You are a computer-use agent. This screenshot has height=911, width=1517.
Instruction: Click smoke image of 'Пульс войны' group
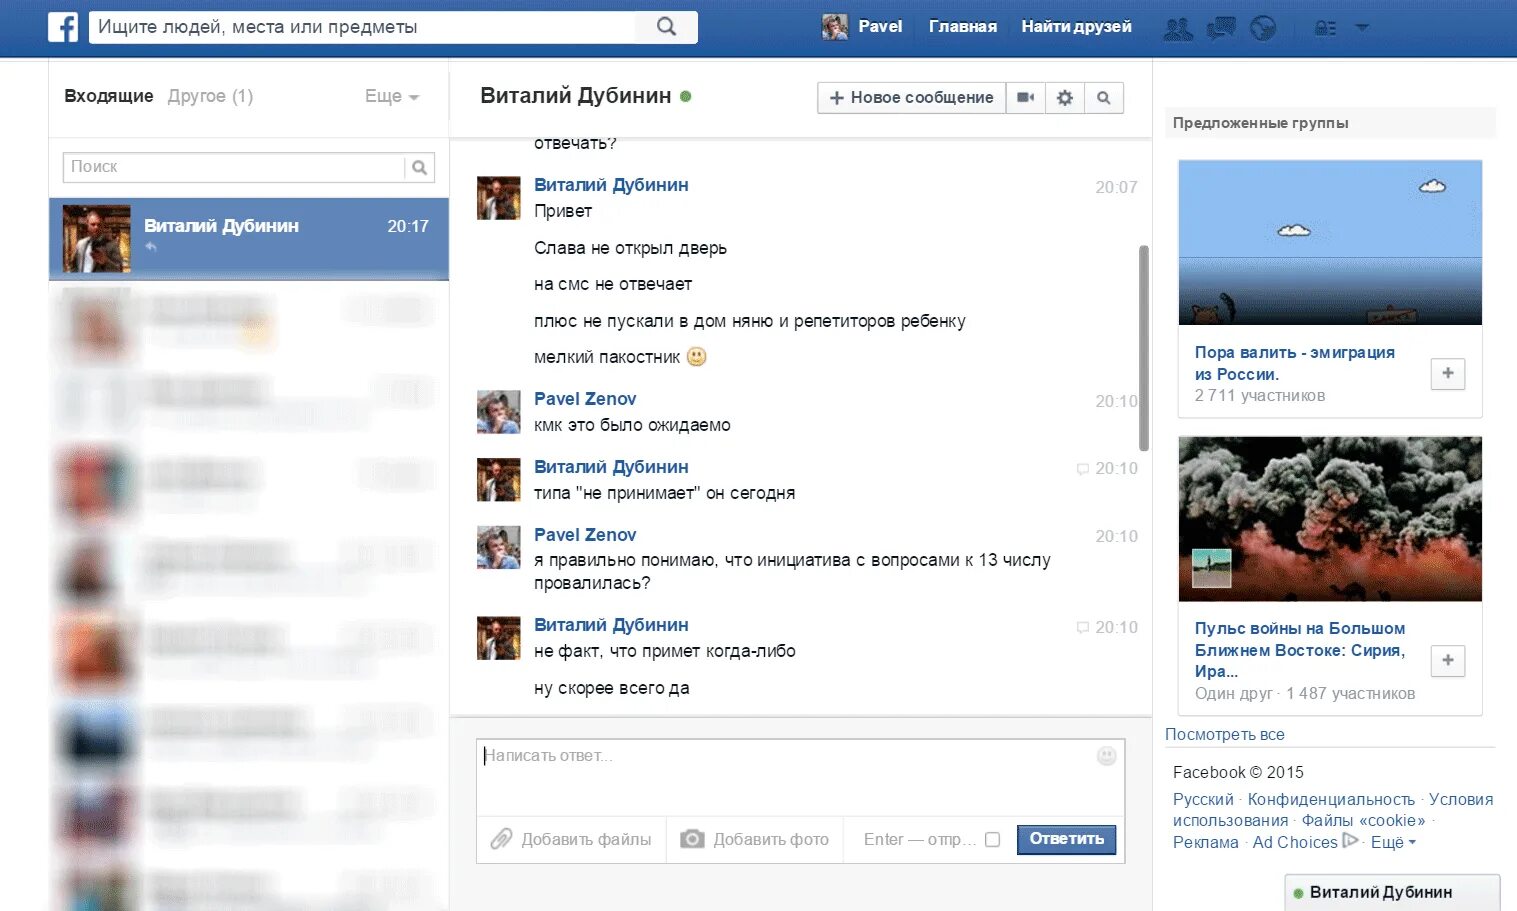1330,519
